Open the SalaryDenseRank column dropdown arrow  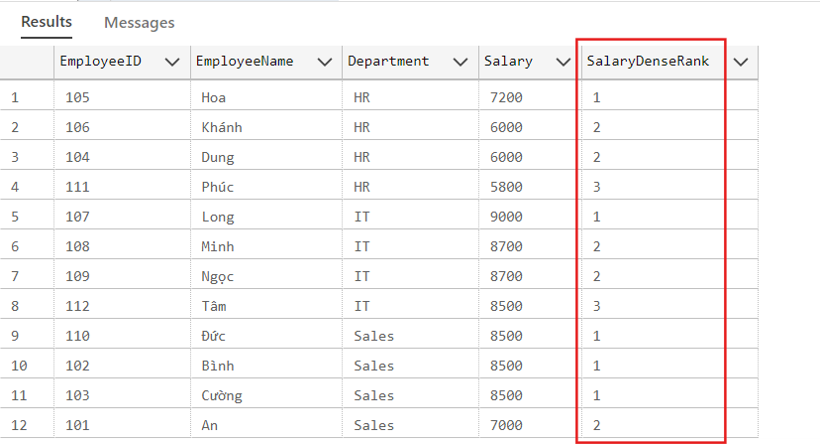tap(741, 62)
